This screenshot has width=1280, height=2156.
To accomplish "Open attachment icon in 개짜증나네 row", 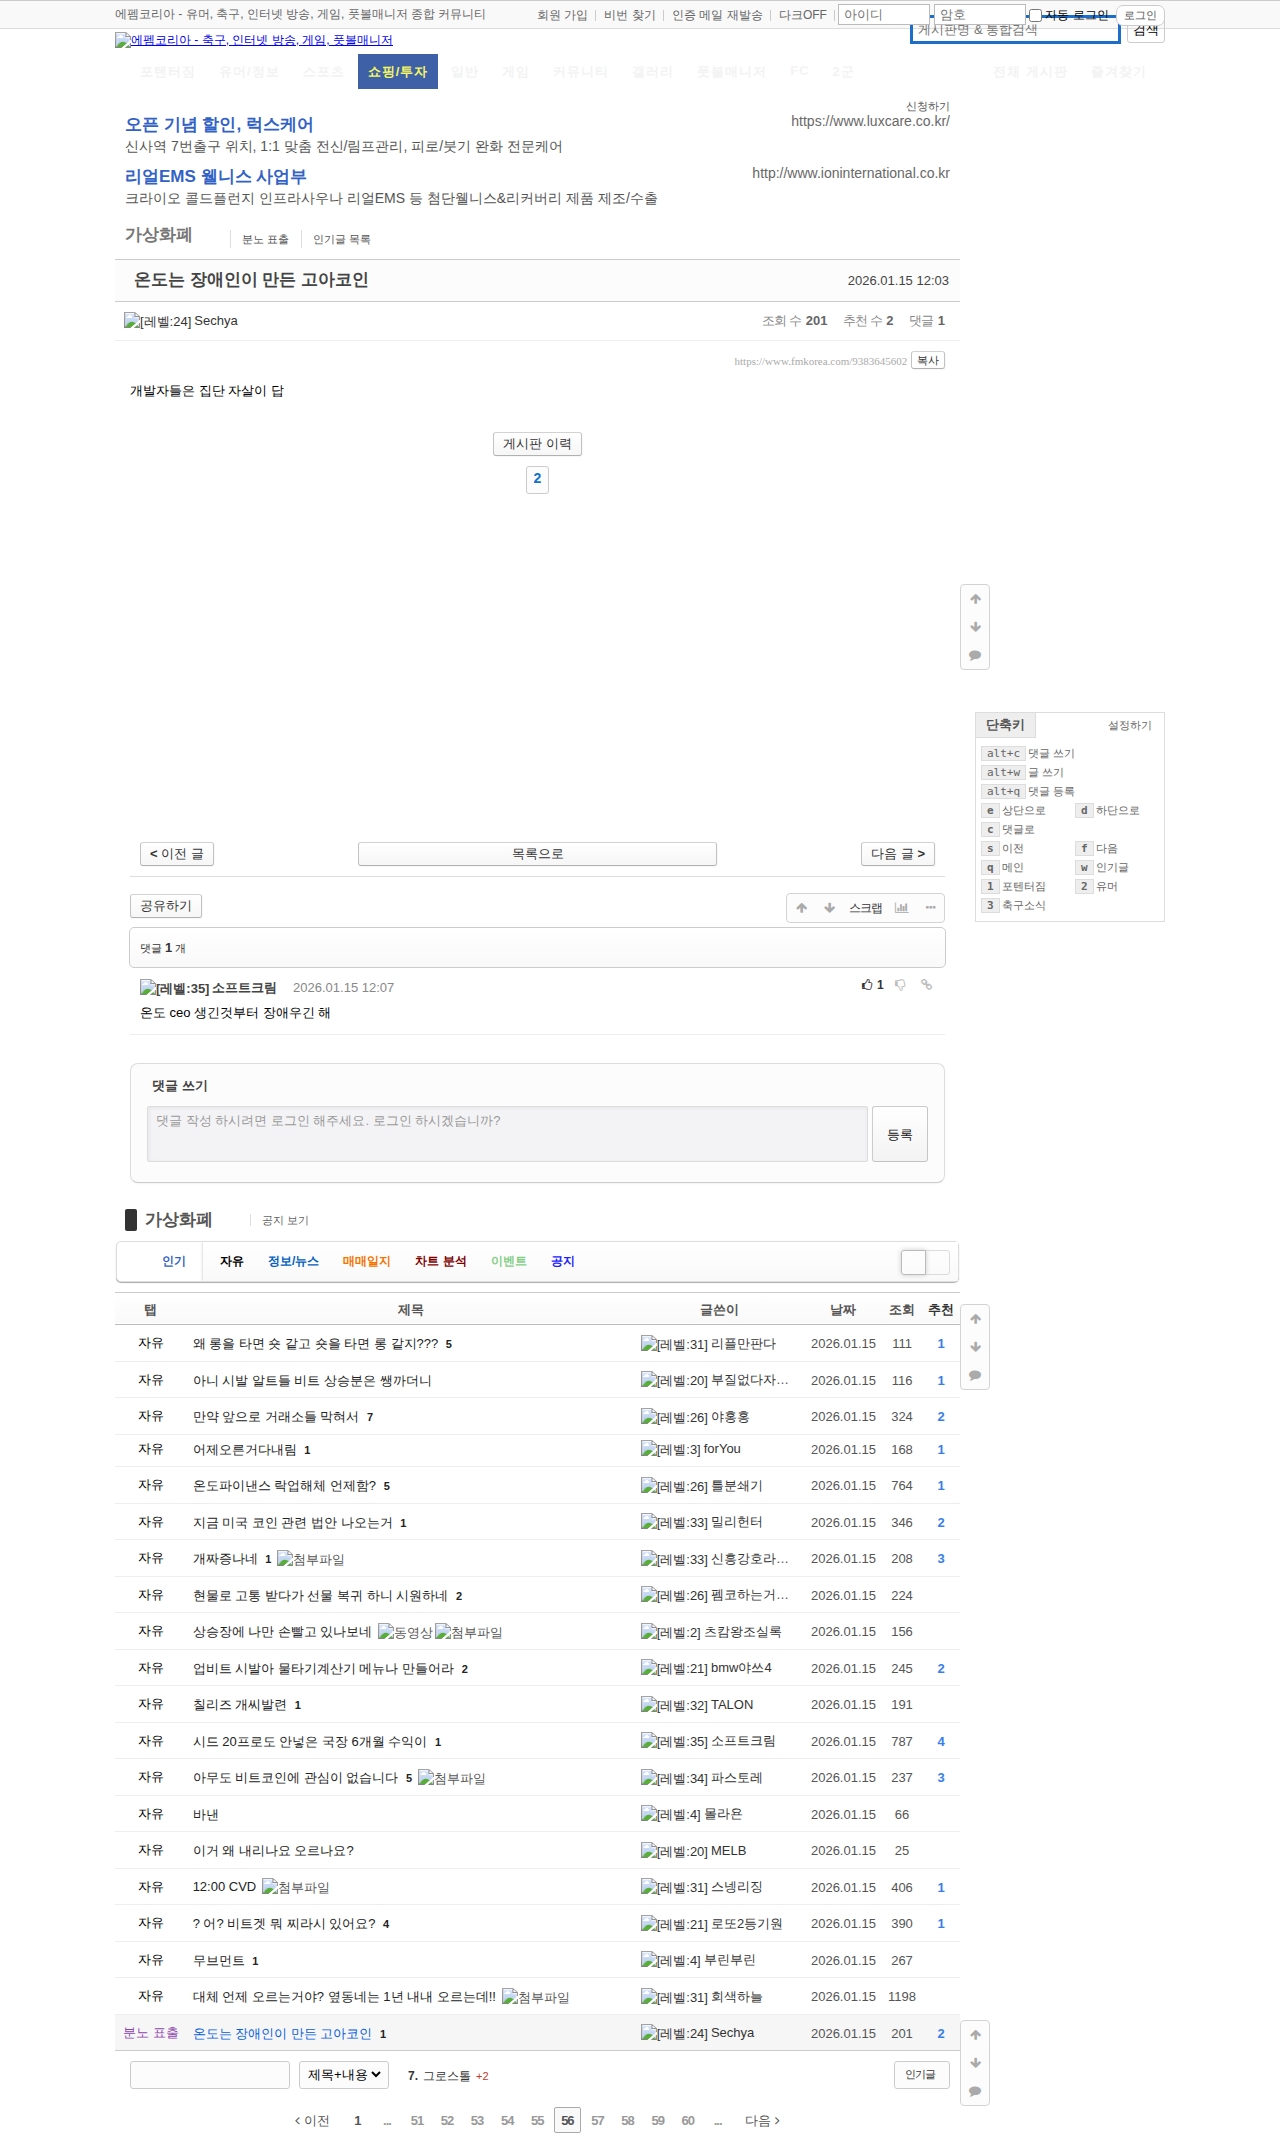I will [311, 1559].
